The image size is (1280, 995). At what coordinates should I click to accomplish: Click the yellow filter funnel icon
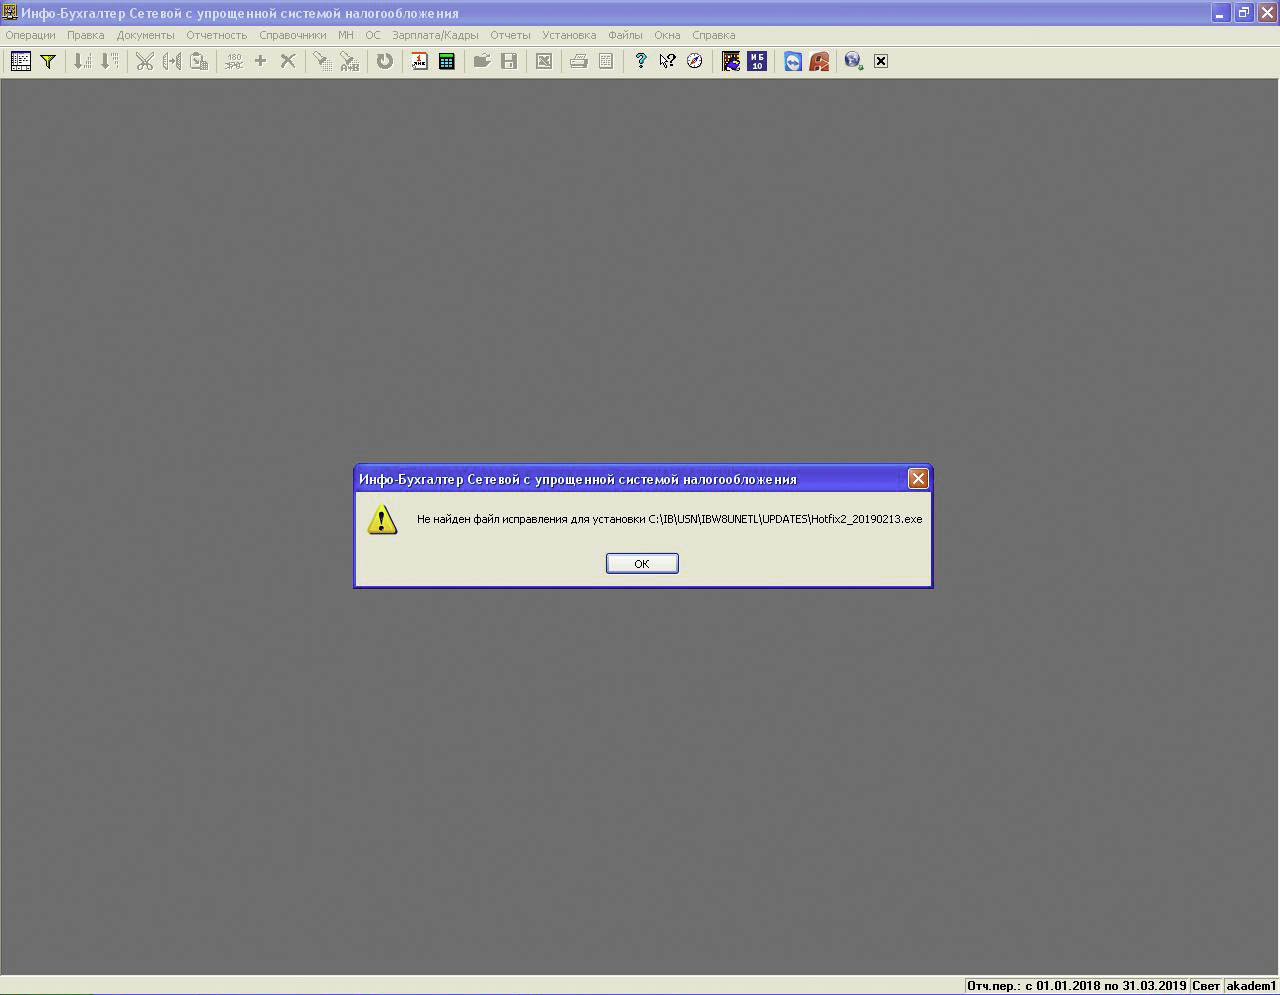point(48,61)
